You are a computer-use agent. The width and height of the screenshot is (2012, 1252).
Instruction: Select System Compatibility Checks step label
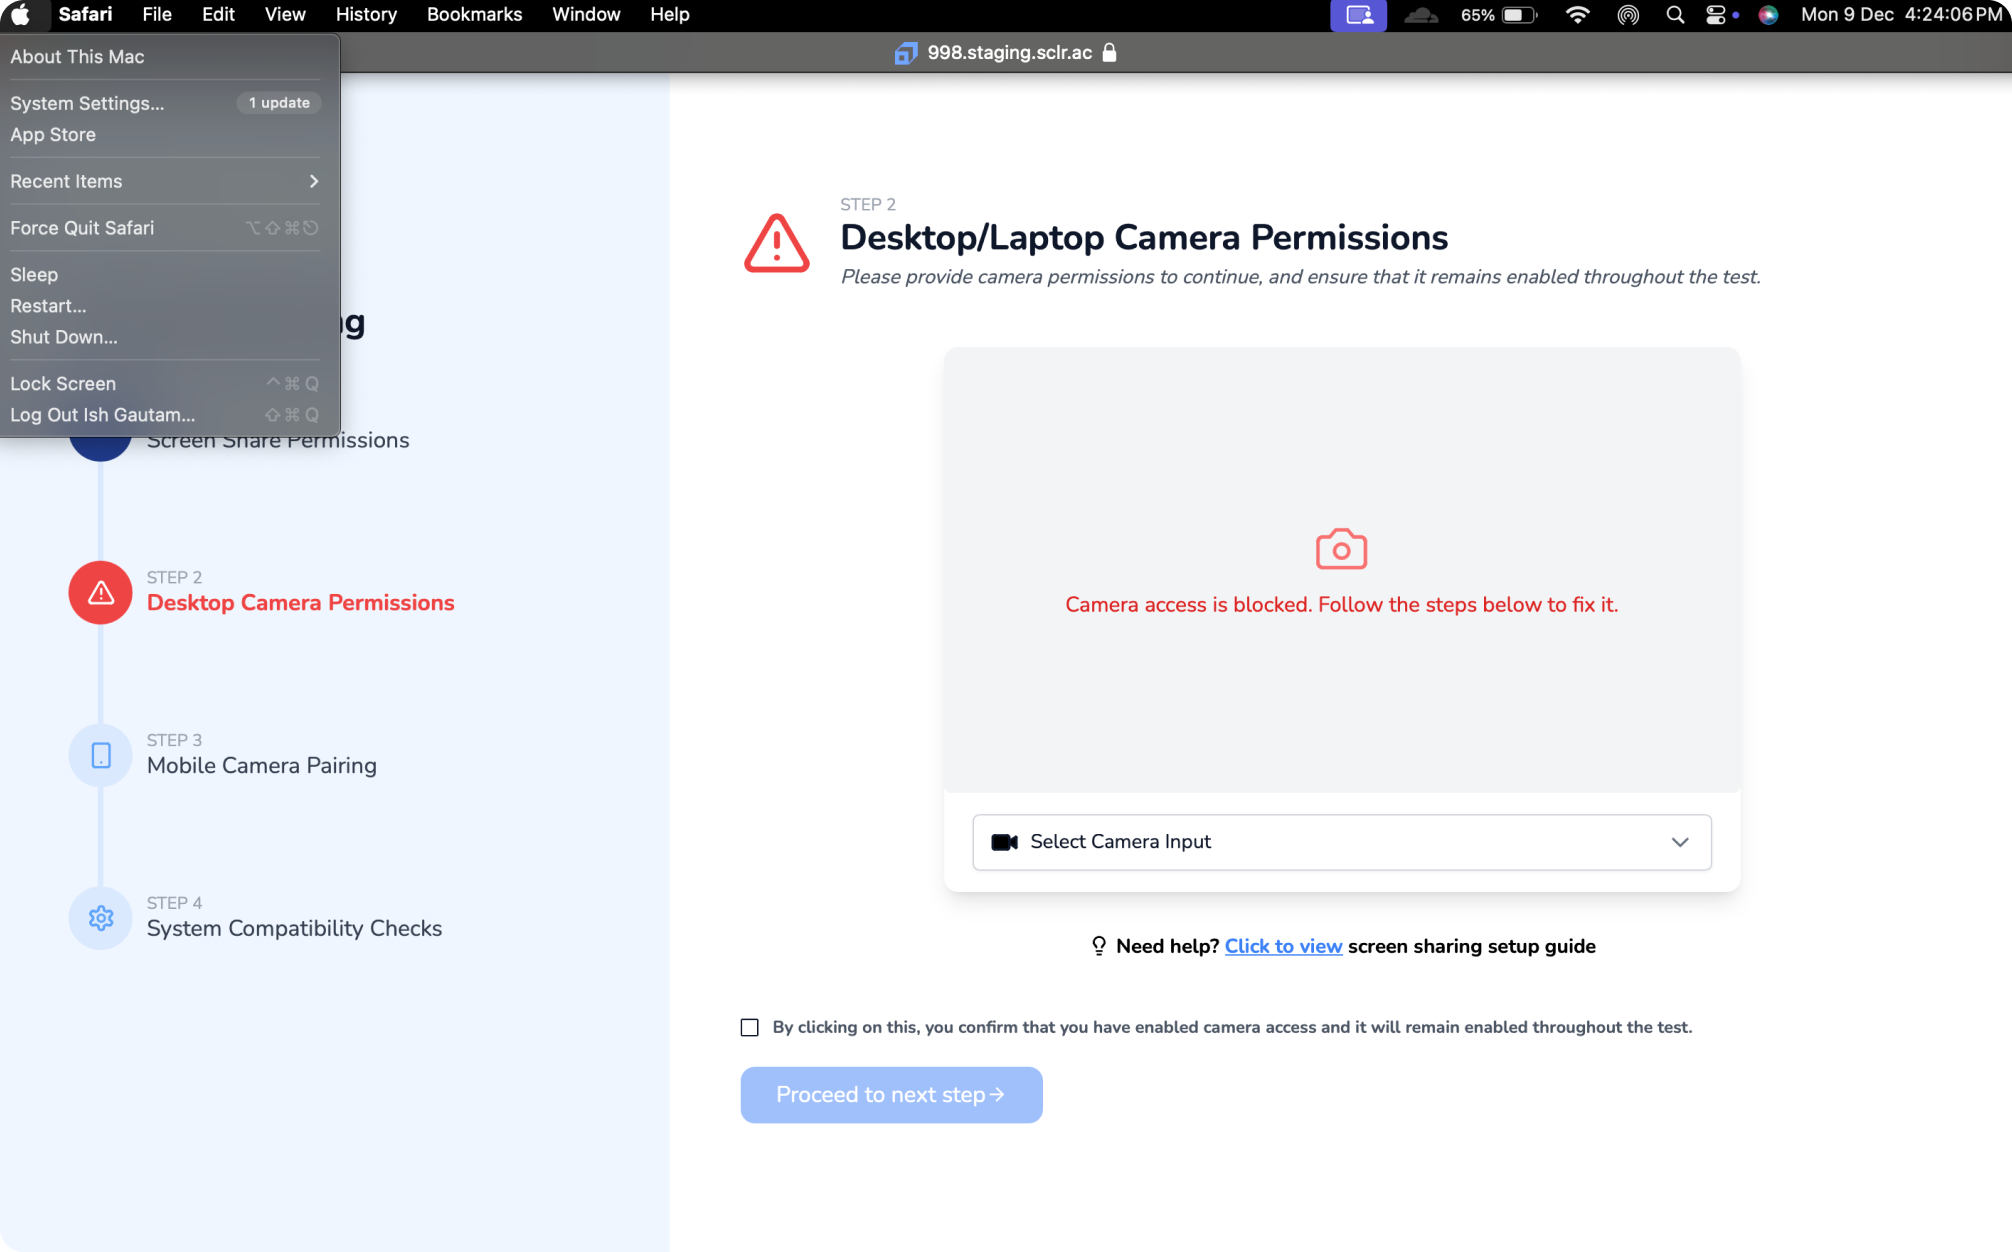click(x=294, y=929)
